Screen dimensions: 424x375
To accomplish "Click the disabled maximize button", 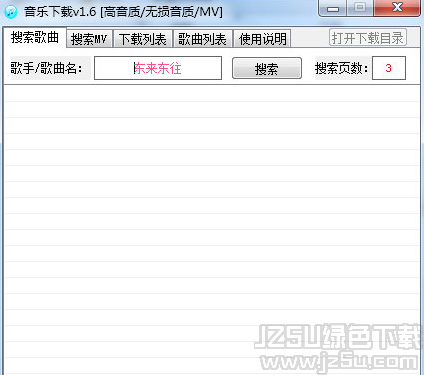I will tap(360, 8).
